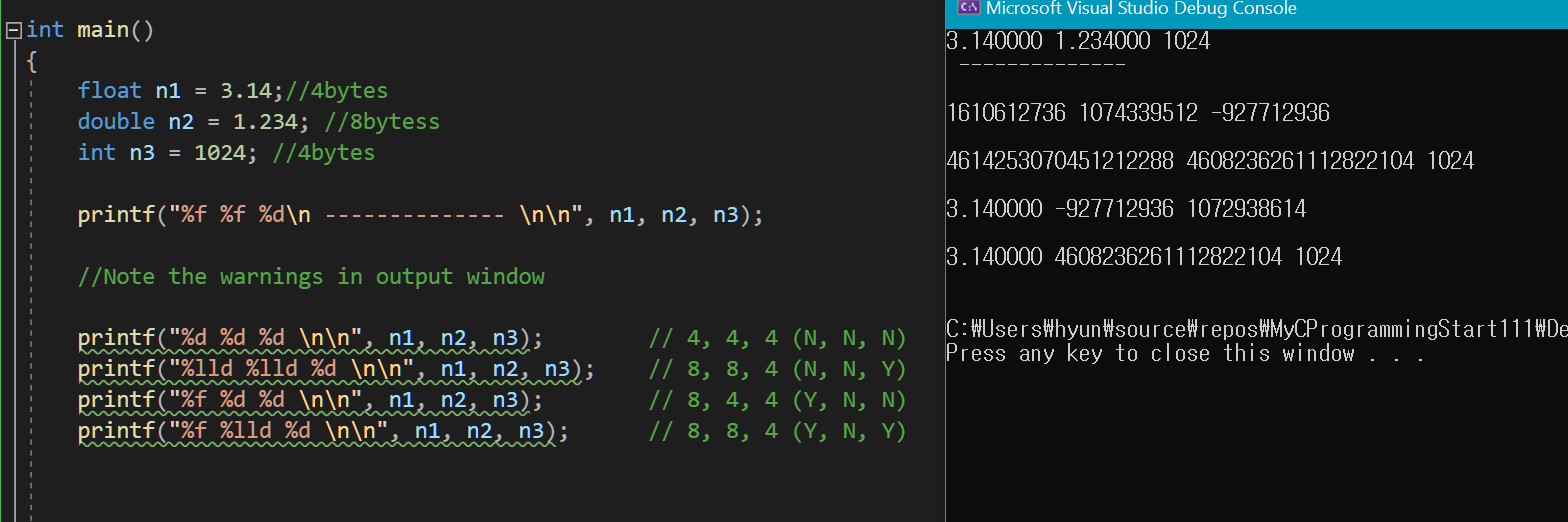Click 'int main()' function declaration
The height and width of the screenshot is (522, 1568).
tap(90, 30)
